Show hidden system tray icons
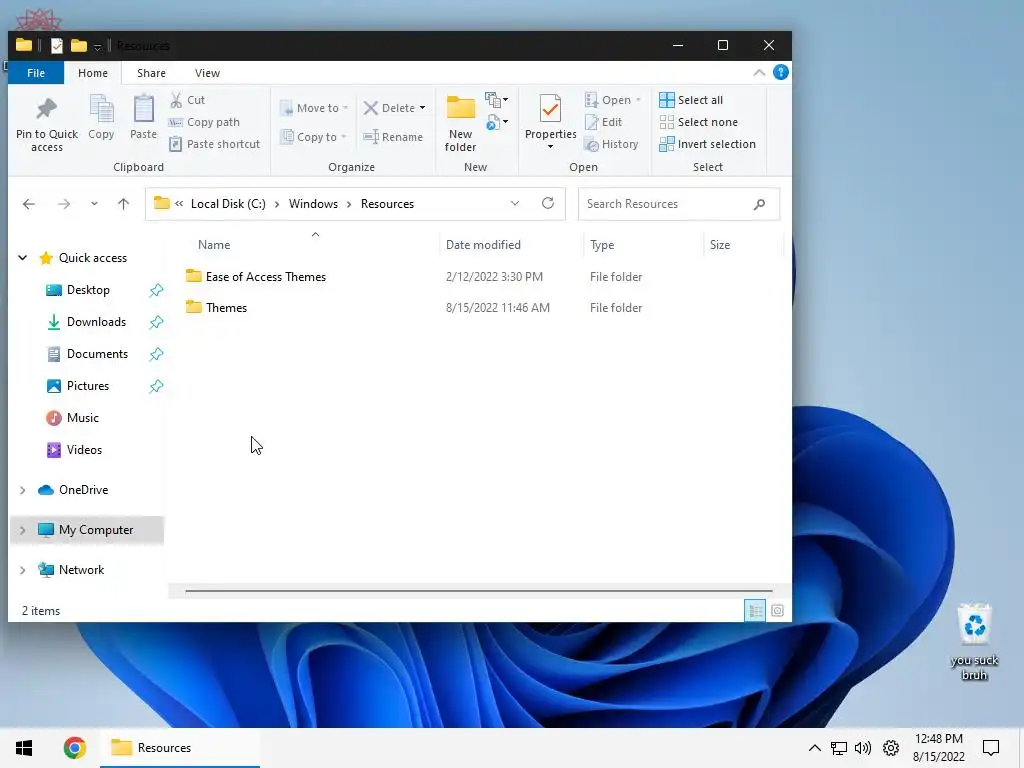Screen dimensions: 1024x768 814,748
